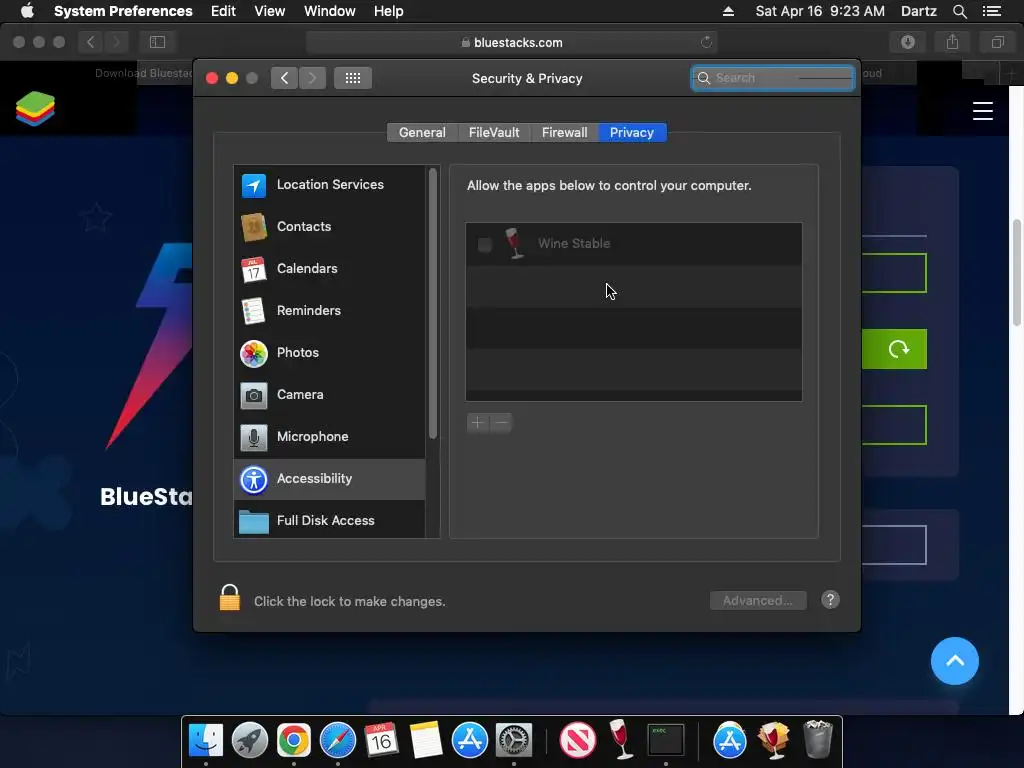Select the Camera icon in privacy list
Viewport: 1024px width, 768px height.
click(x=253, y=395)
